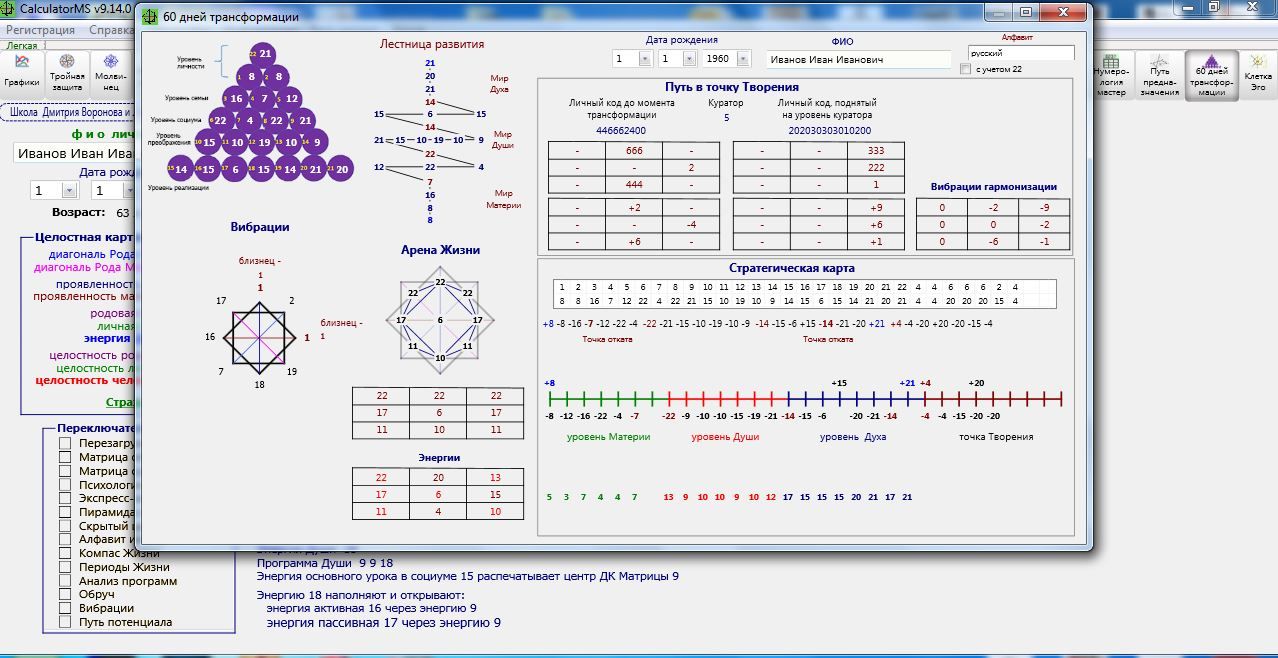This screenshot has height=658, width=1278.
Task: Minimize the 60 дней трансформации window
Action: pyautogui.click(x=998, y=13)
